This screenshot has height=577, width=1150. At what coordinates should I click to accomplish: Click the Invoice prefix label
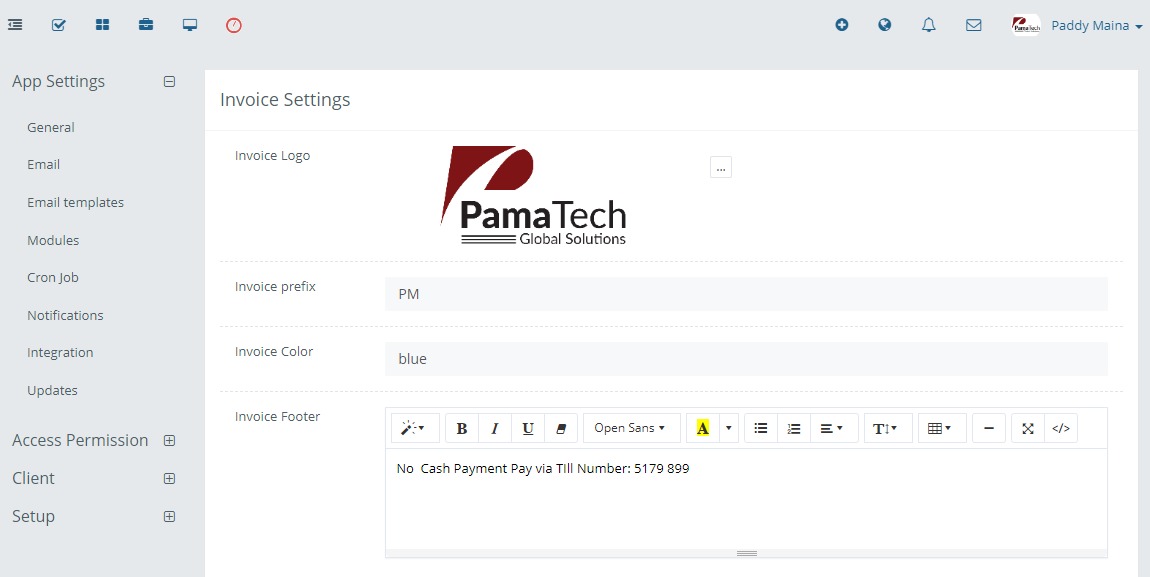(275, 287)
